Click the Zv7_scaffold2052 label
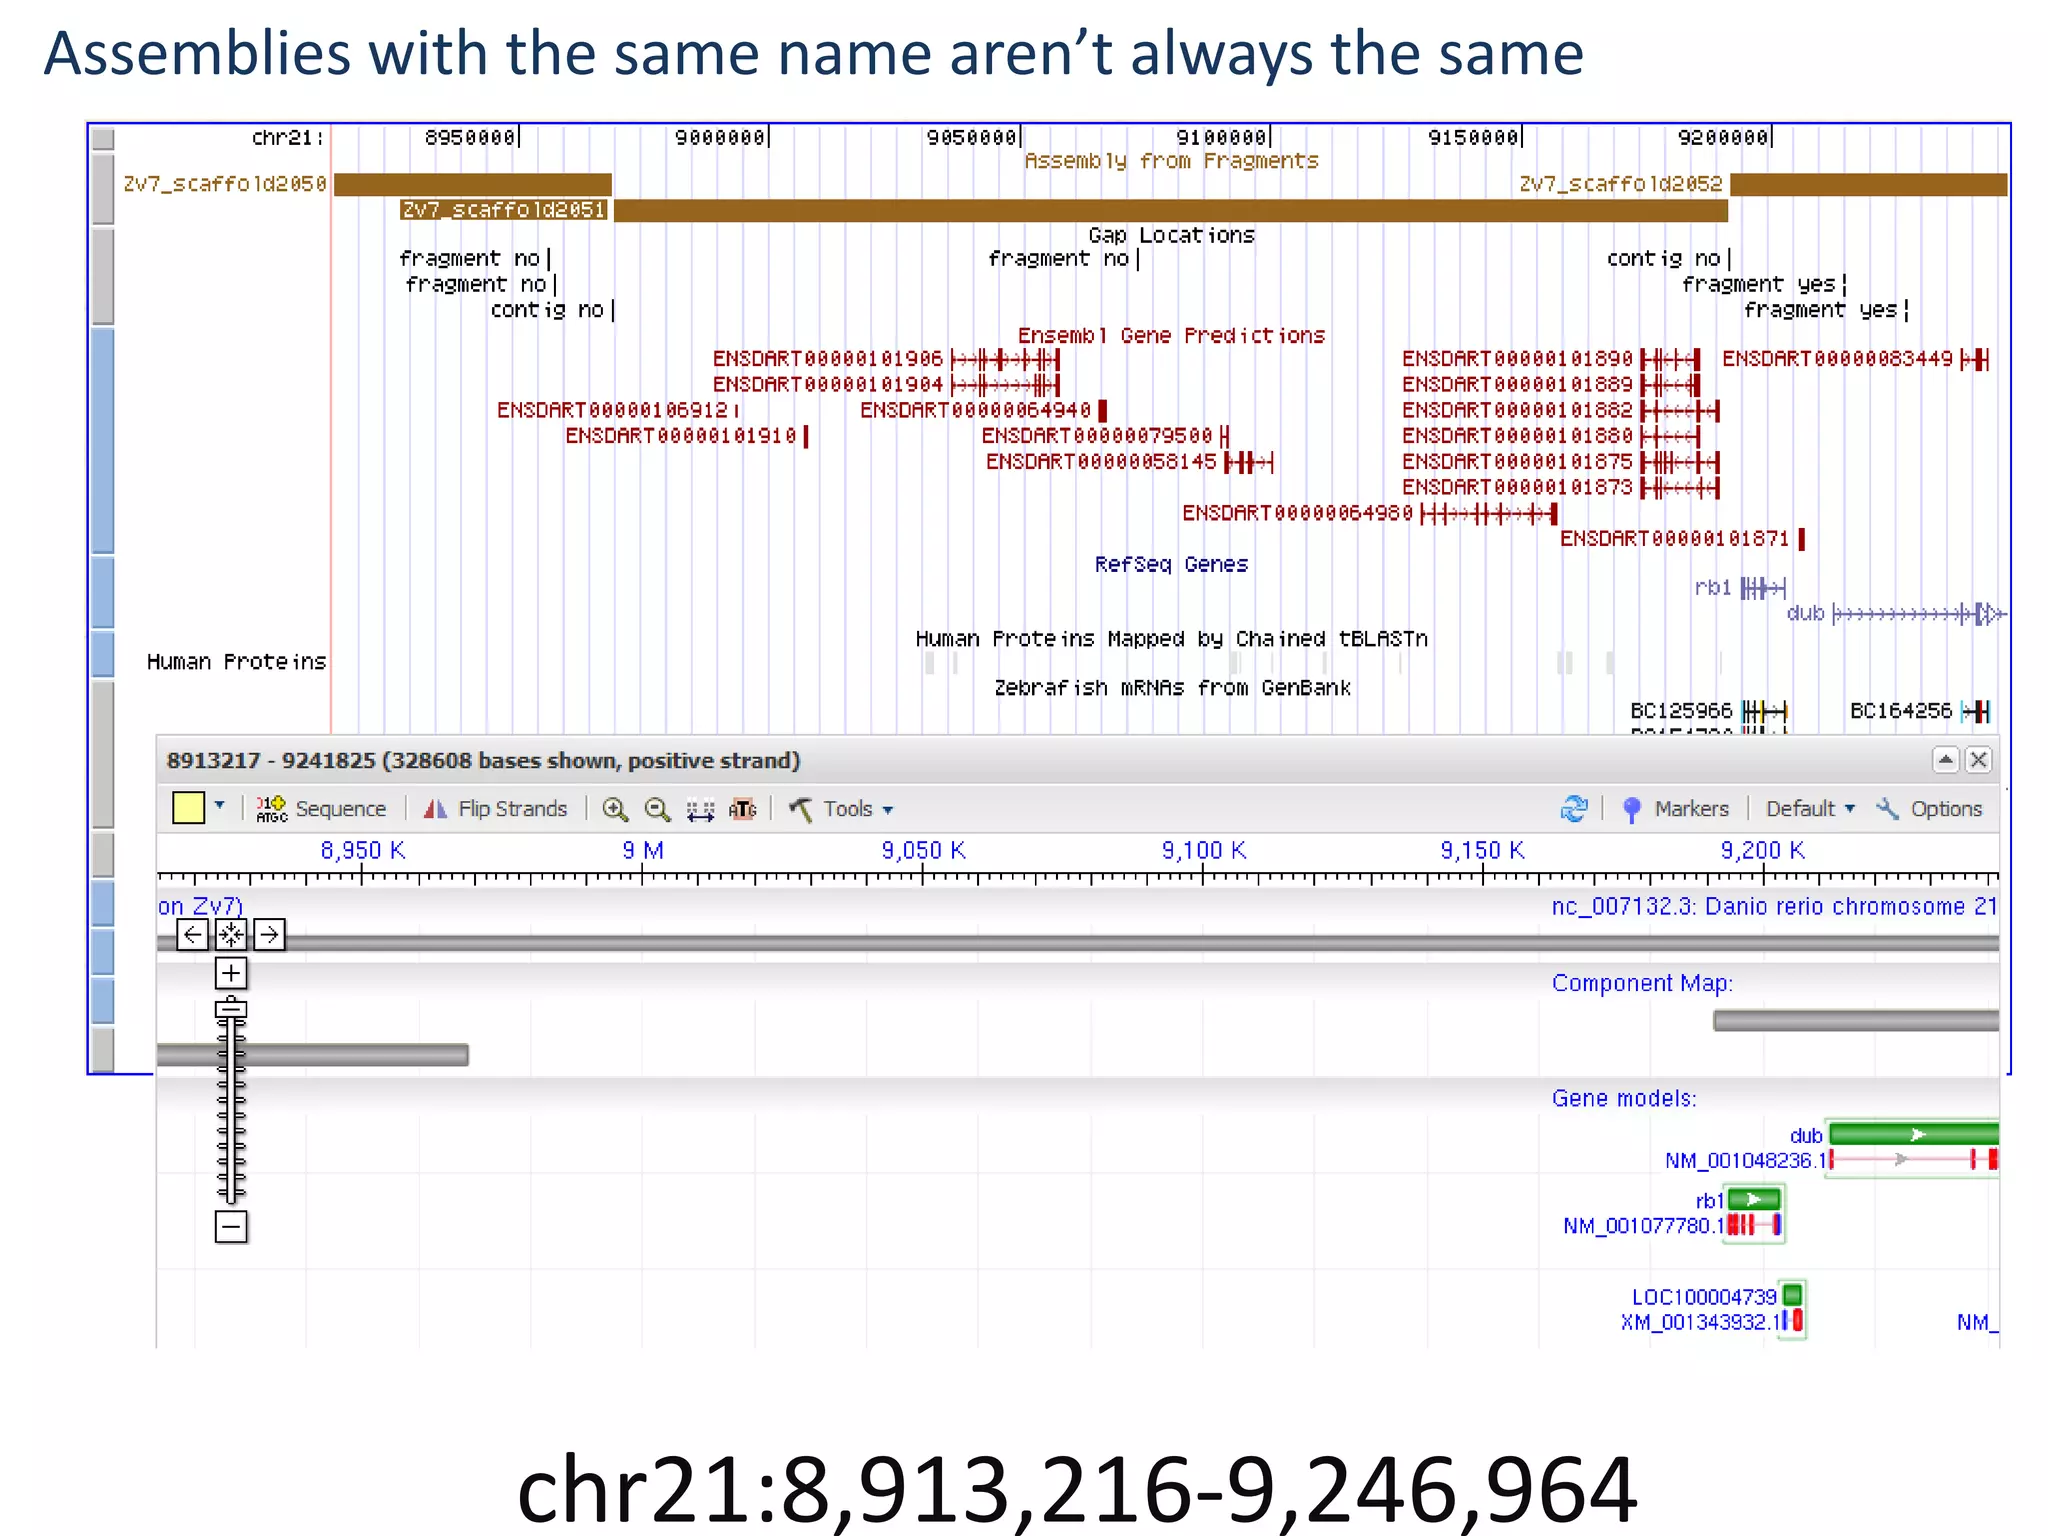Viewport: 2048px width, 1536px height. coord(1621,184)
